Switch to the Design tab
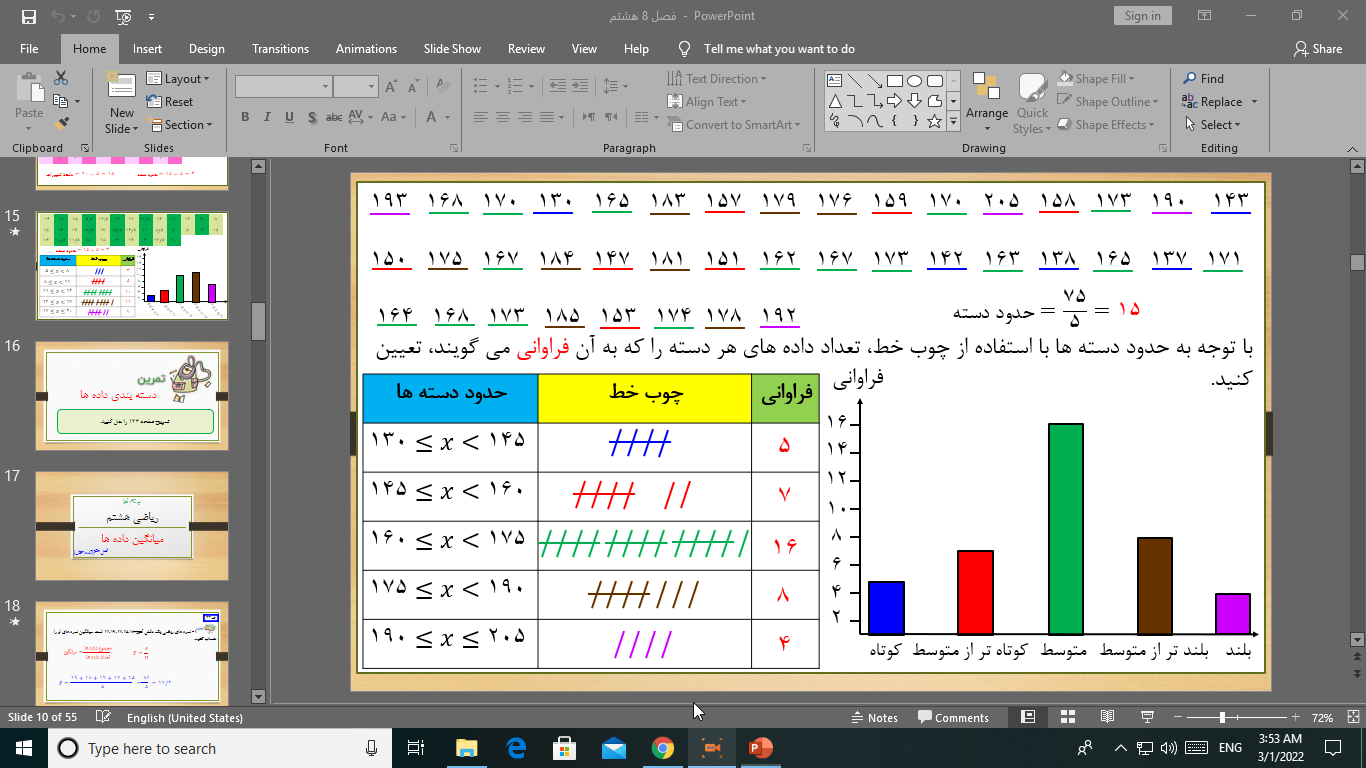 point(206,49)
